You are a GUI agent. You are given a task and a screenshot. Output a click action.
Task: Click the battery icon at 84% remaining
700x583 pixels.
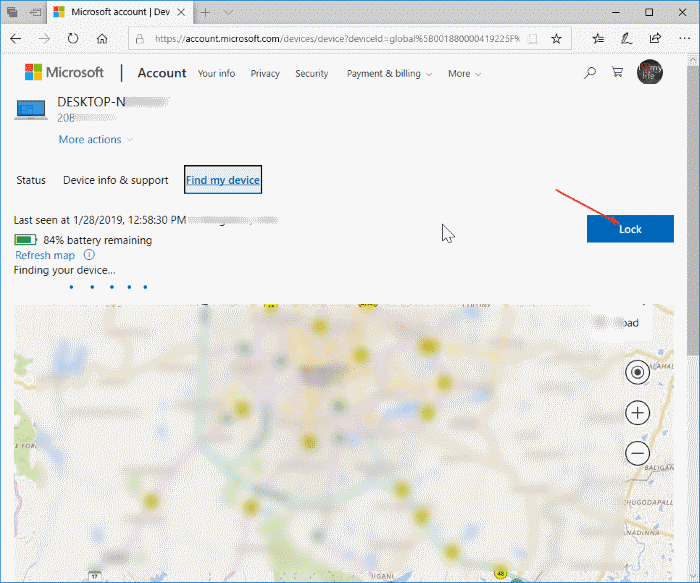coord(25,240)
